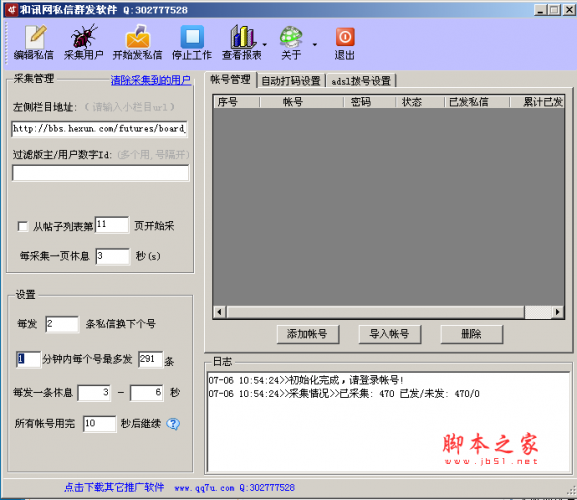Open the 编辑私信 edit message tool

tap(33, 42)
